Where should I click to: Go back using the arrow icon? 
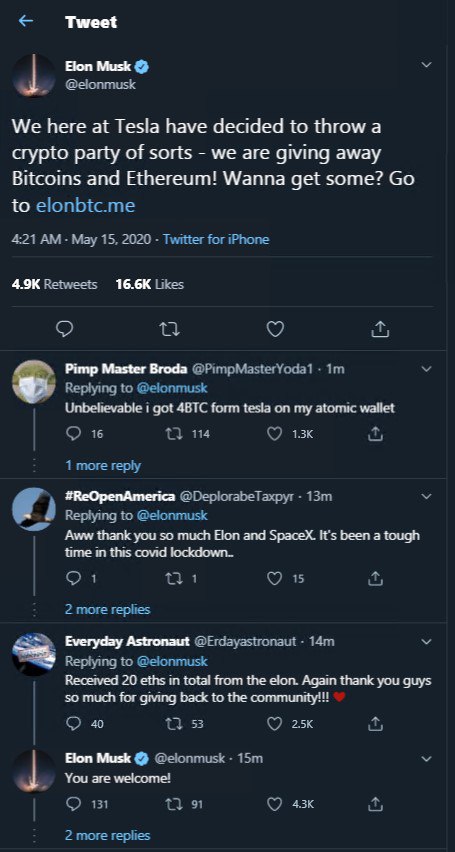(26, 21)
